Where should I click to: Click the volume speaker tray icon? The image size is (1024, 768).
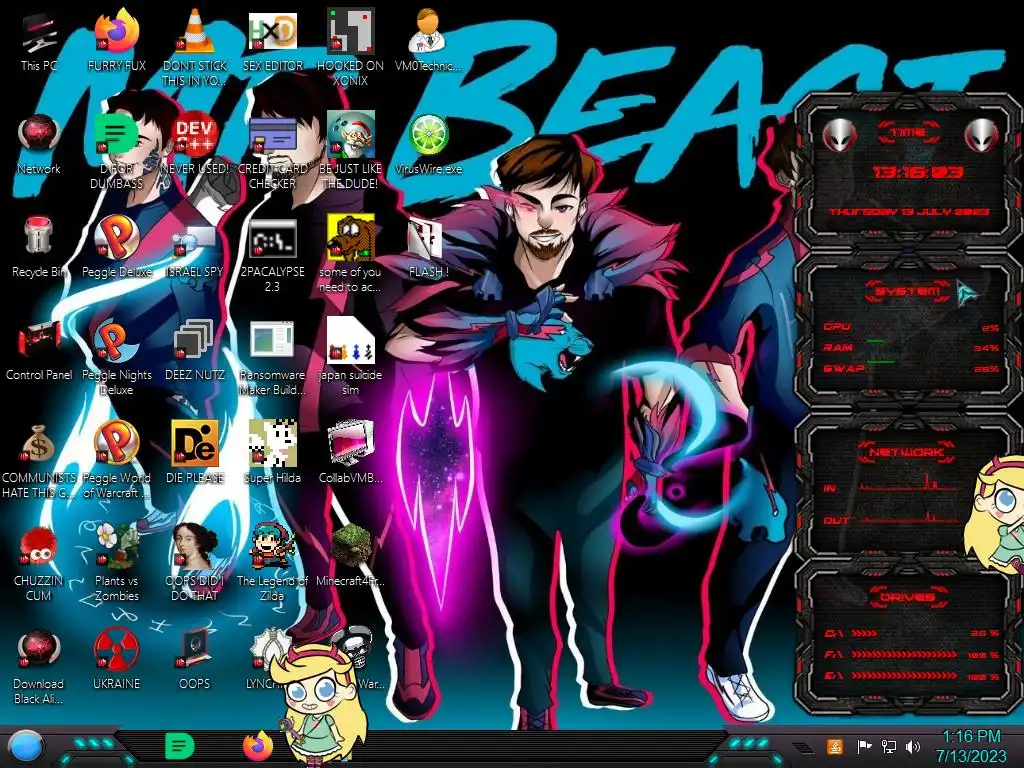click(x=913, y=746)
